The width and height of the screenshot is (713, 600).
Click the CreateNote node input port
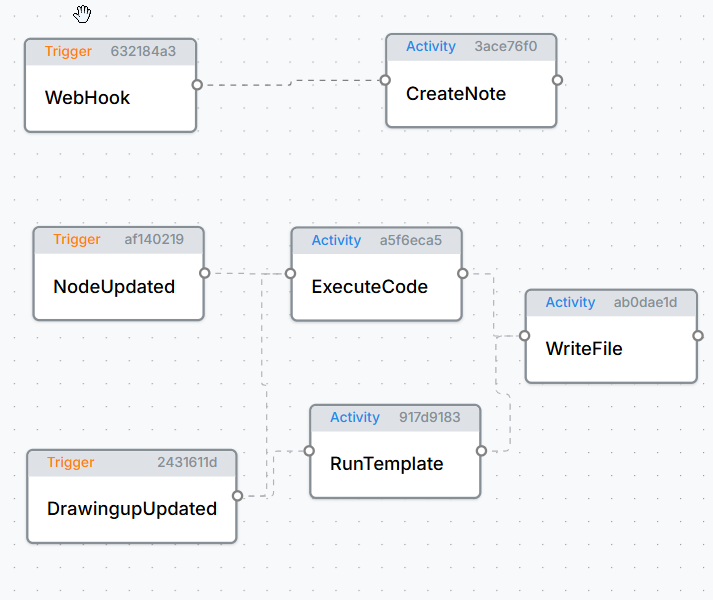[x=386, y=80]
